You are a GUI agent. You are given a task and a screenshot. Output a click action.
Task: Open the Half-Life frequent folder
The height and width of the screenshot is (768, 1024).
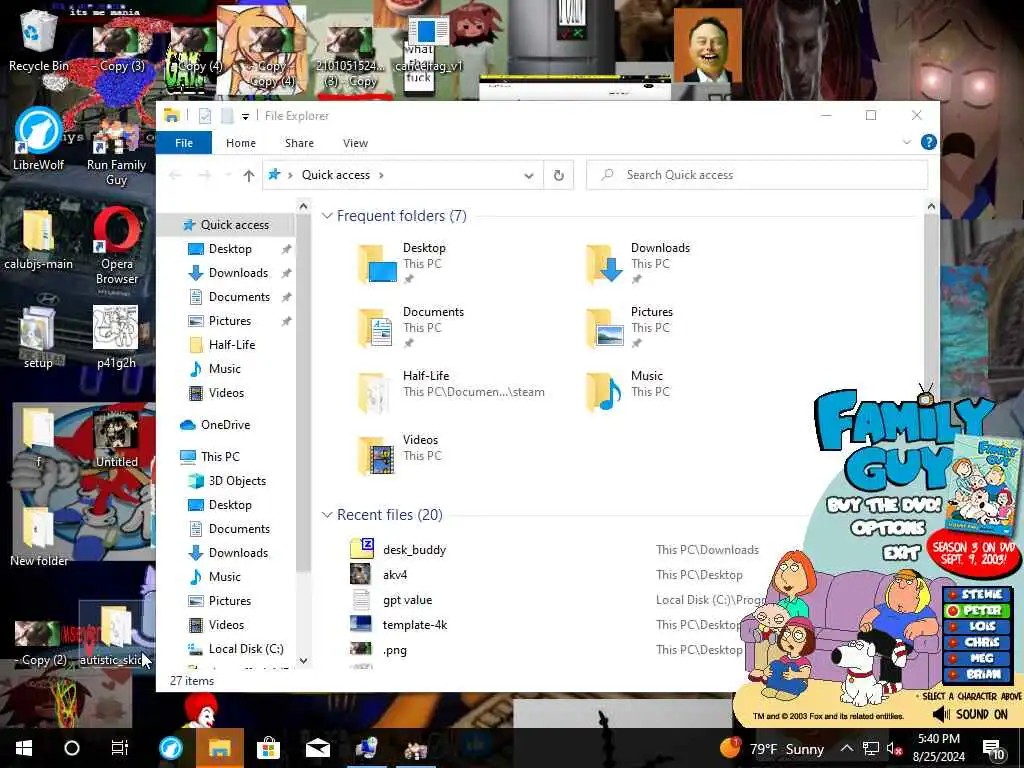[451, 391]
